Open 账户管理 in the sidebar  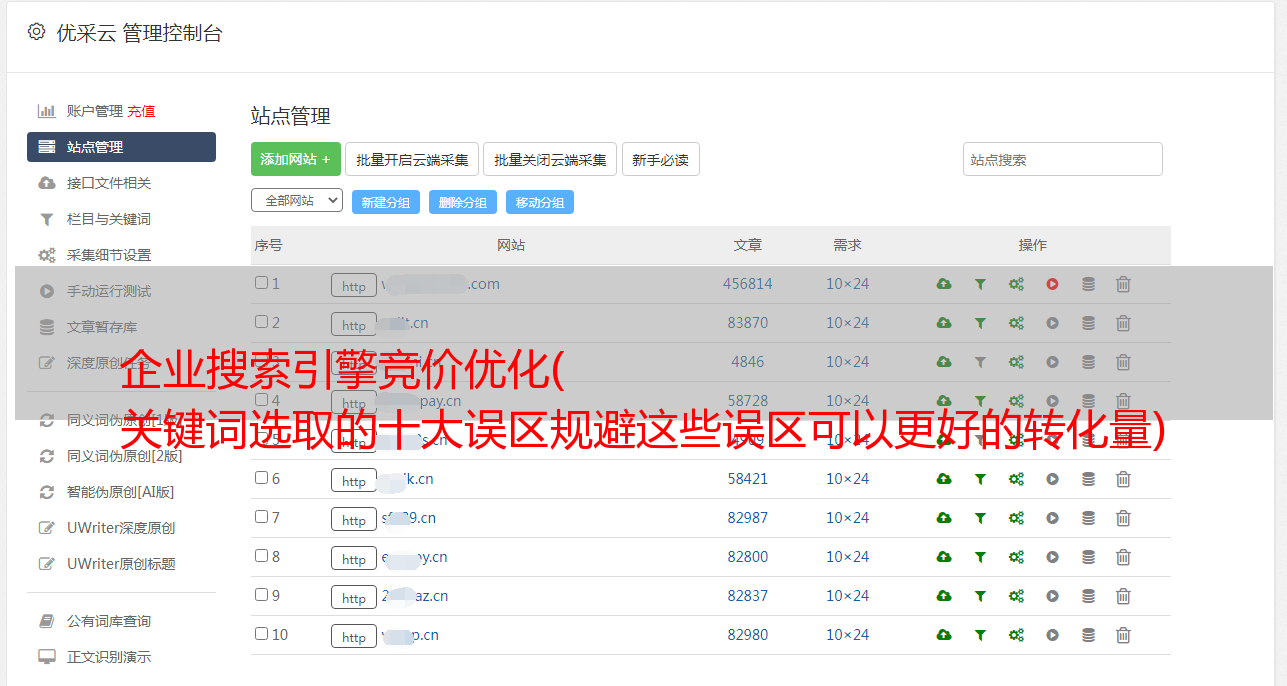point(94,111)
